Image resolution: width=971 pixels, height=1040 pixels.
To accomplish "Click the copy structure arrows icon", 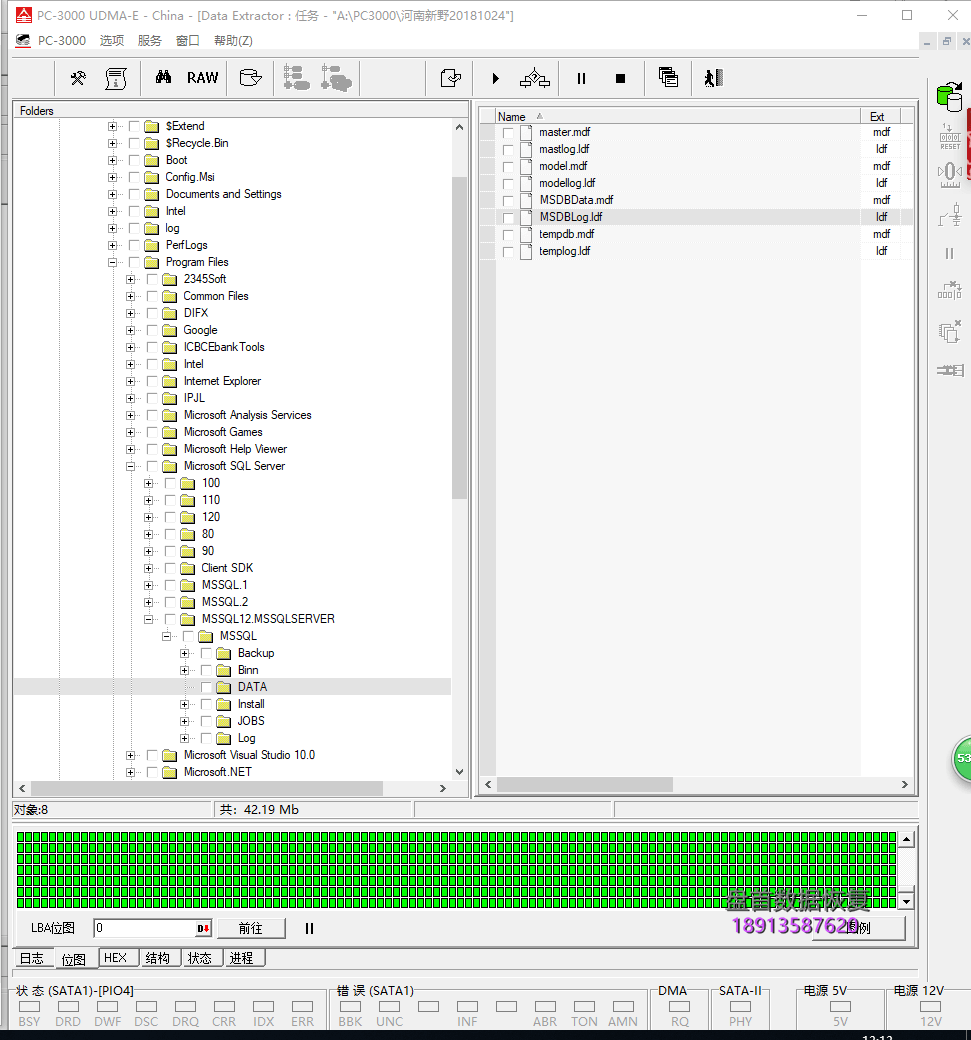I will tap(535, 78).
